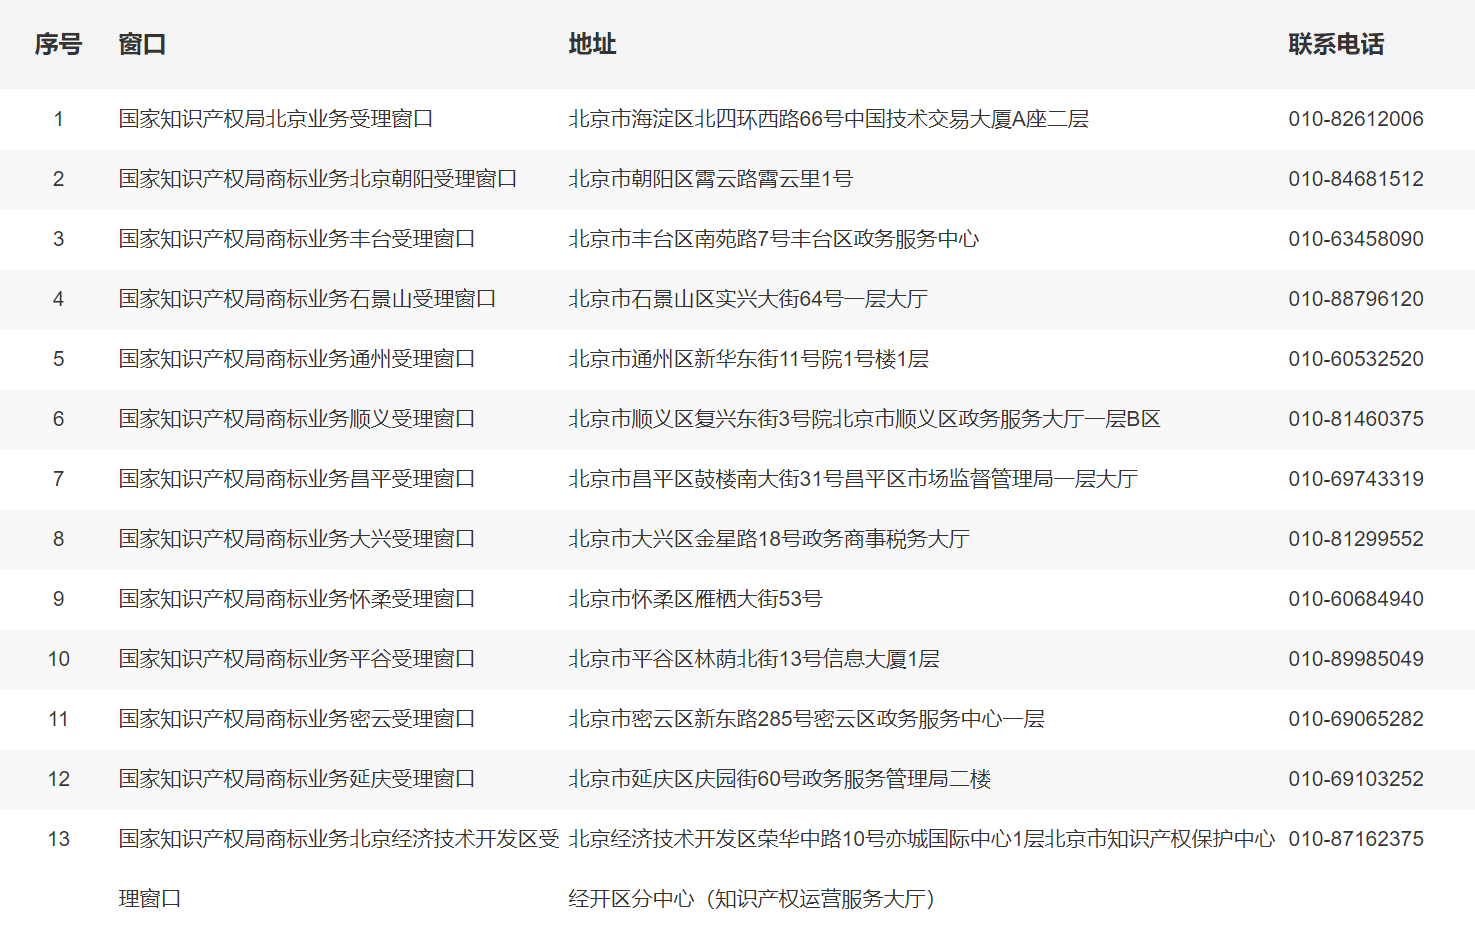Select 商标业务密云受理窗口 name cell
Viewport: 1475px width, 939px height.
[297, 719]
